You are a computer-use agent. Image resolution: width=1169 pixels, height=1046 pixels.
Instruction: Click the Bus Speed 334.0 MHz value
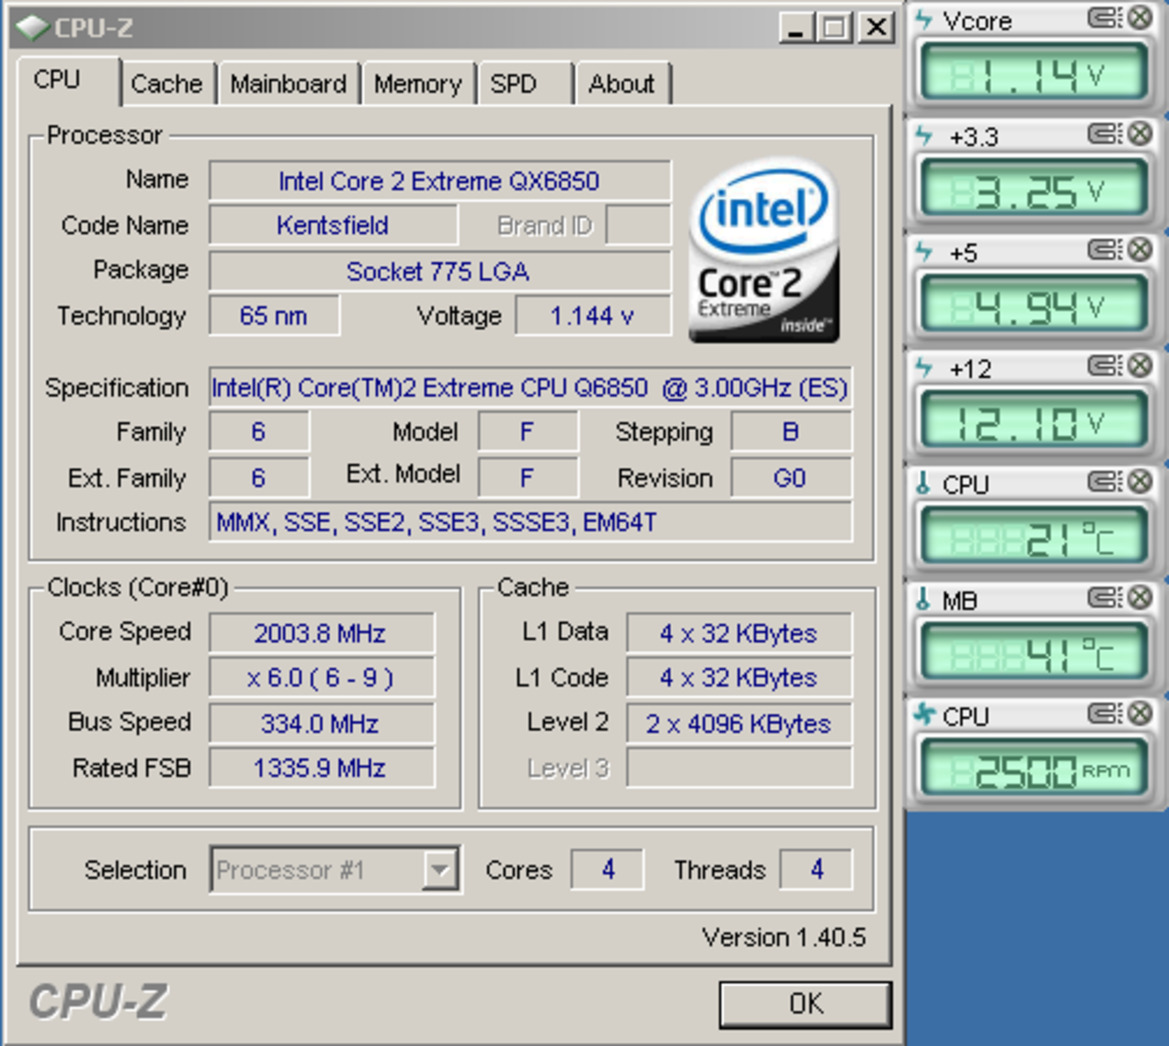tap(321, 723)
